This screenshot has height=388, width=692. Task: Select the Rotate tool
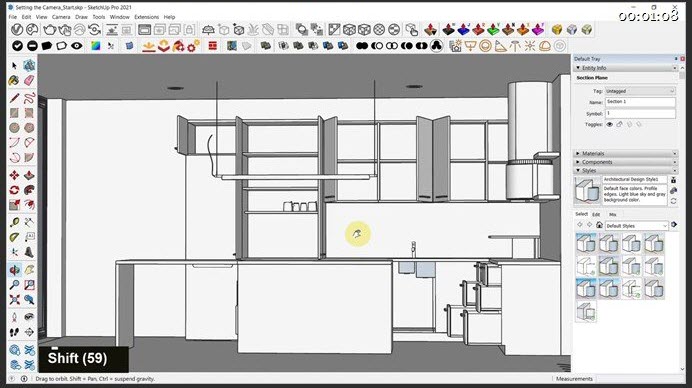(x=14, y=190)
